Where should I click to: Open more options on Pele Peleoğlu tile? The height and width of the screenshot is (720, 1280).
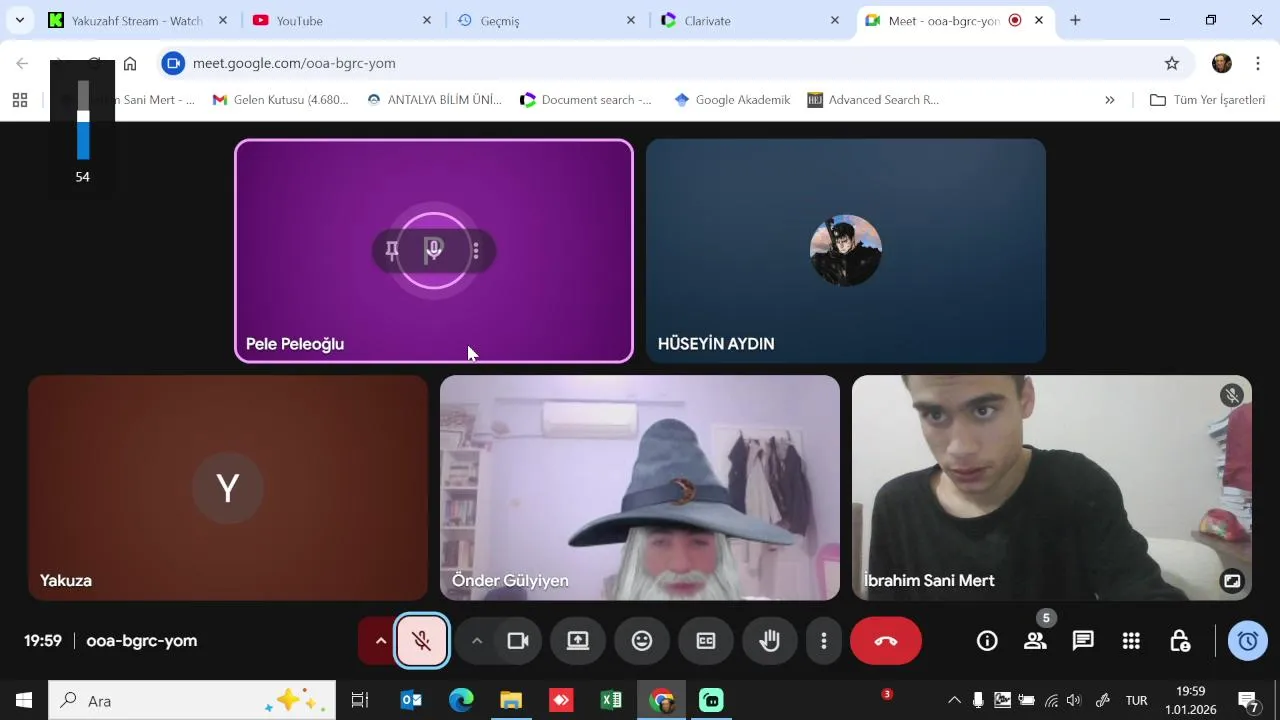(476, 250)
